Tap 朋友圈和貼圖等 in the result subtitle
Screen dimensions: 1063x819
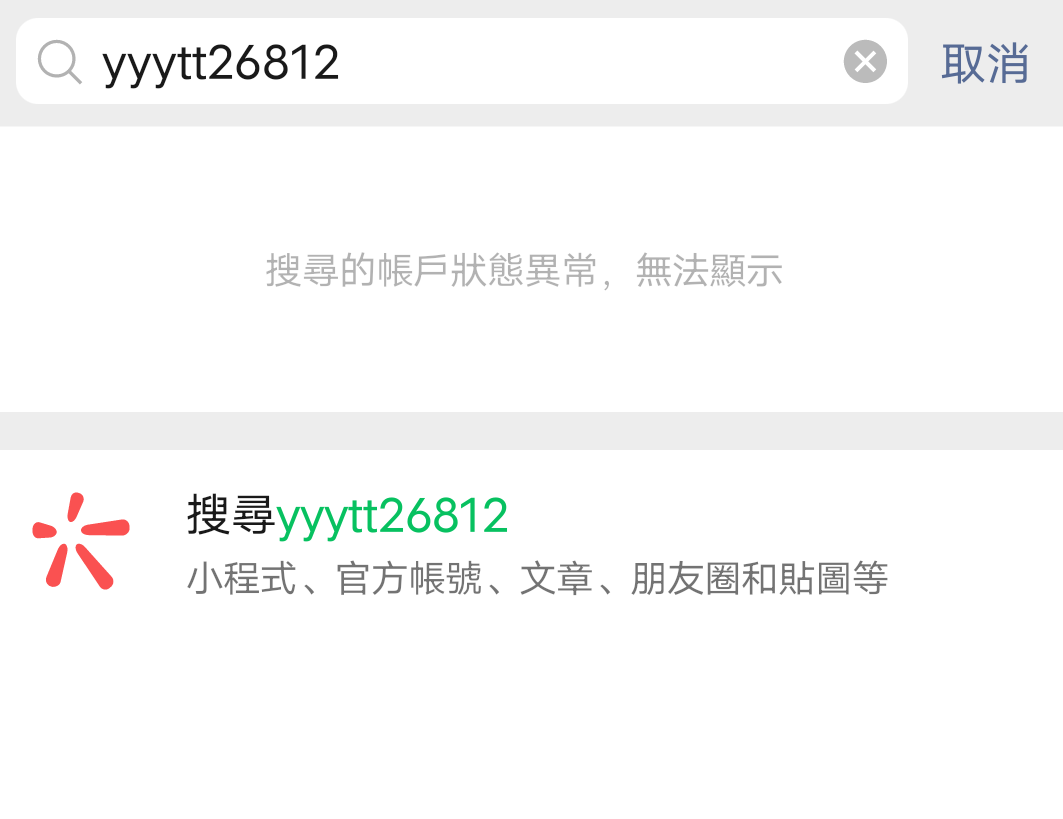[x=759, y=579]
